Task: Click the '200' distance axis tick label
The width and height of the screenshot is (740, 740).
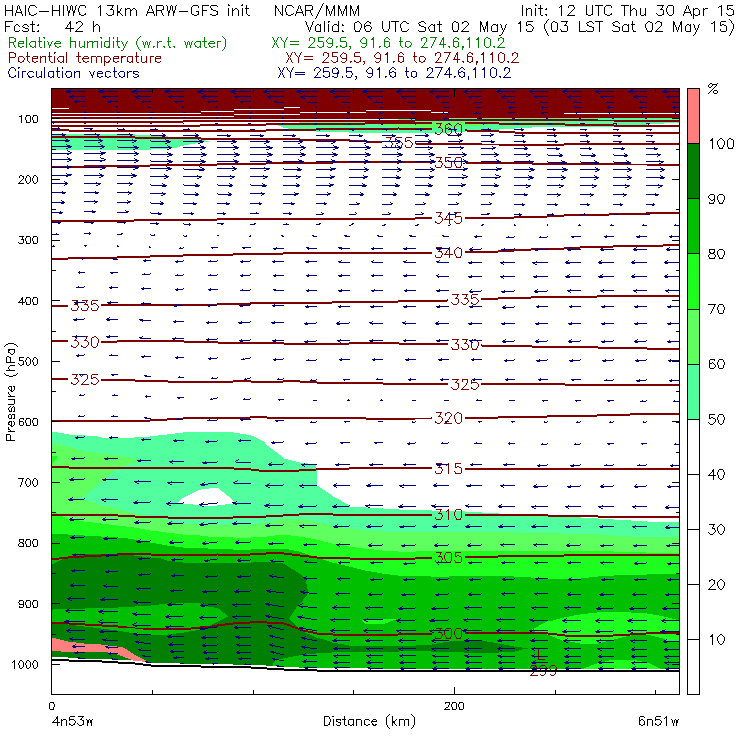Action: click(454, 706)
